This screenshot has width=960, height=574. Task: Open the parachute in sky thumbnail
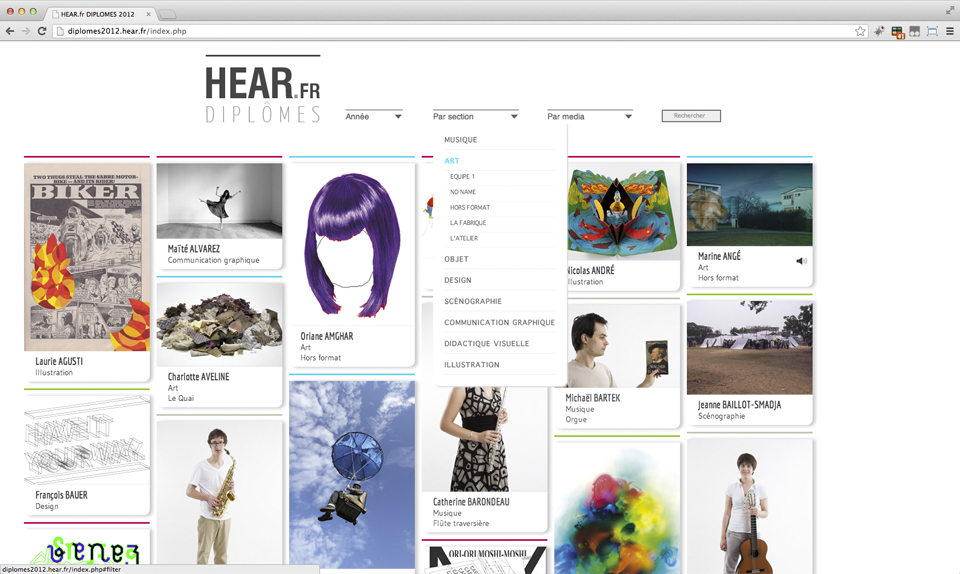click(352, 474)
